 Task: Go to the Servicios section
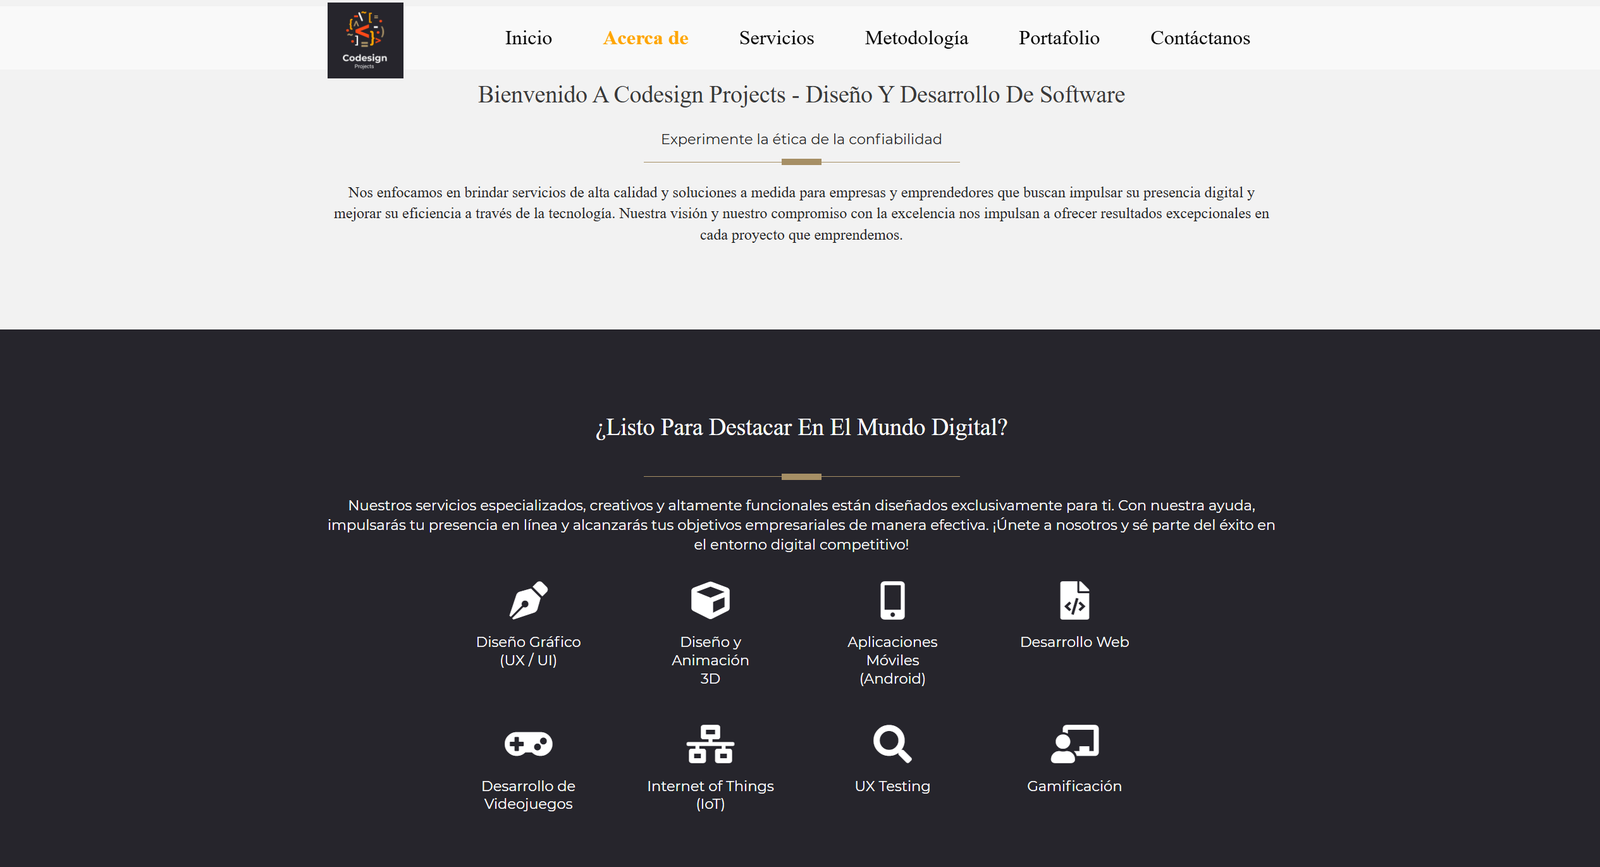[x=777, y=38]
